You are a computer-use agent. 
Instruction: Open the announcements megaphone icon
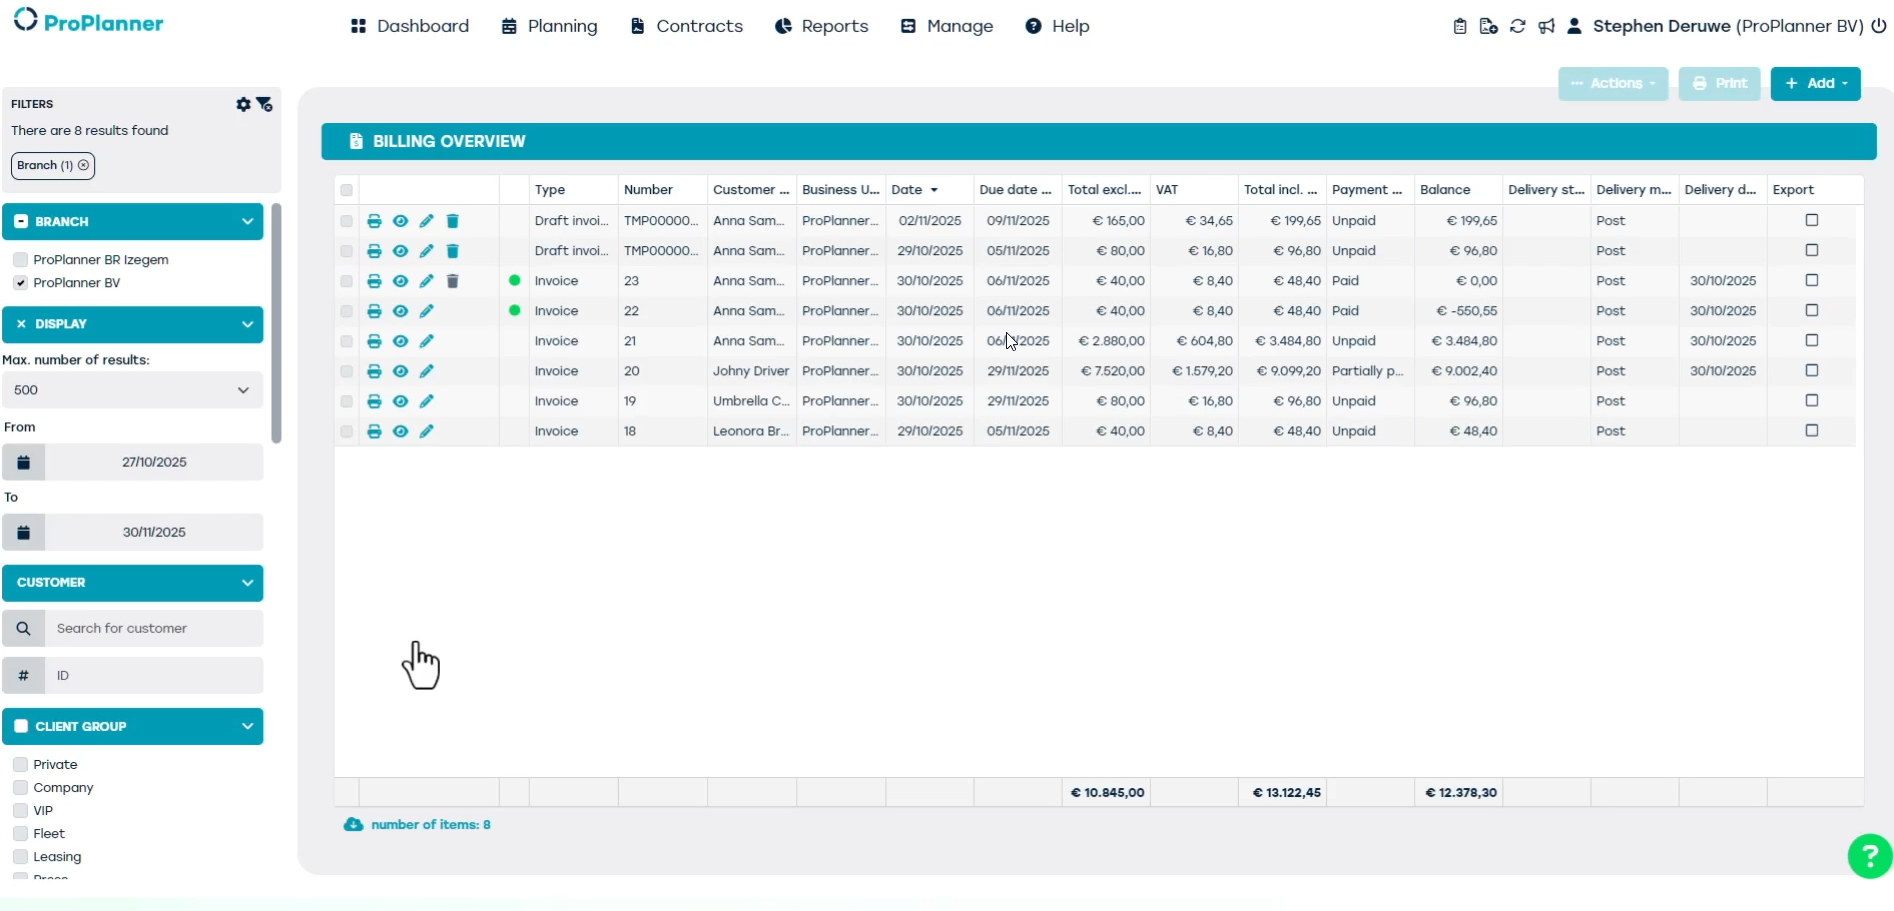pos(1546,27)
